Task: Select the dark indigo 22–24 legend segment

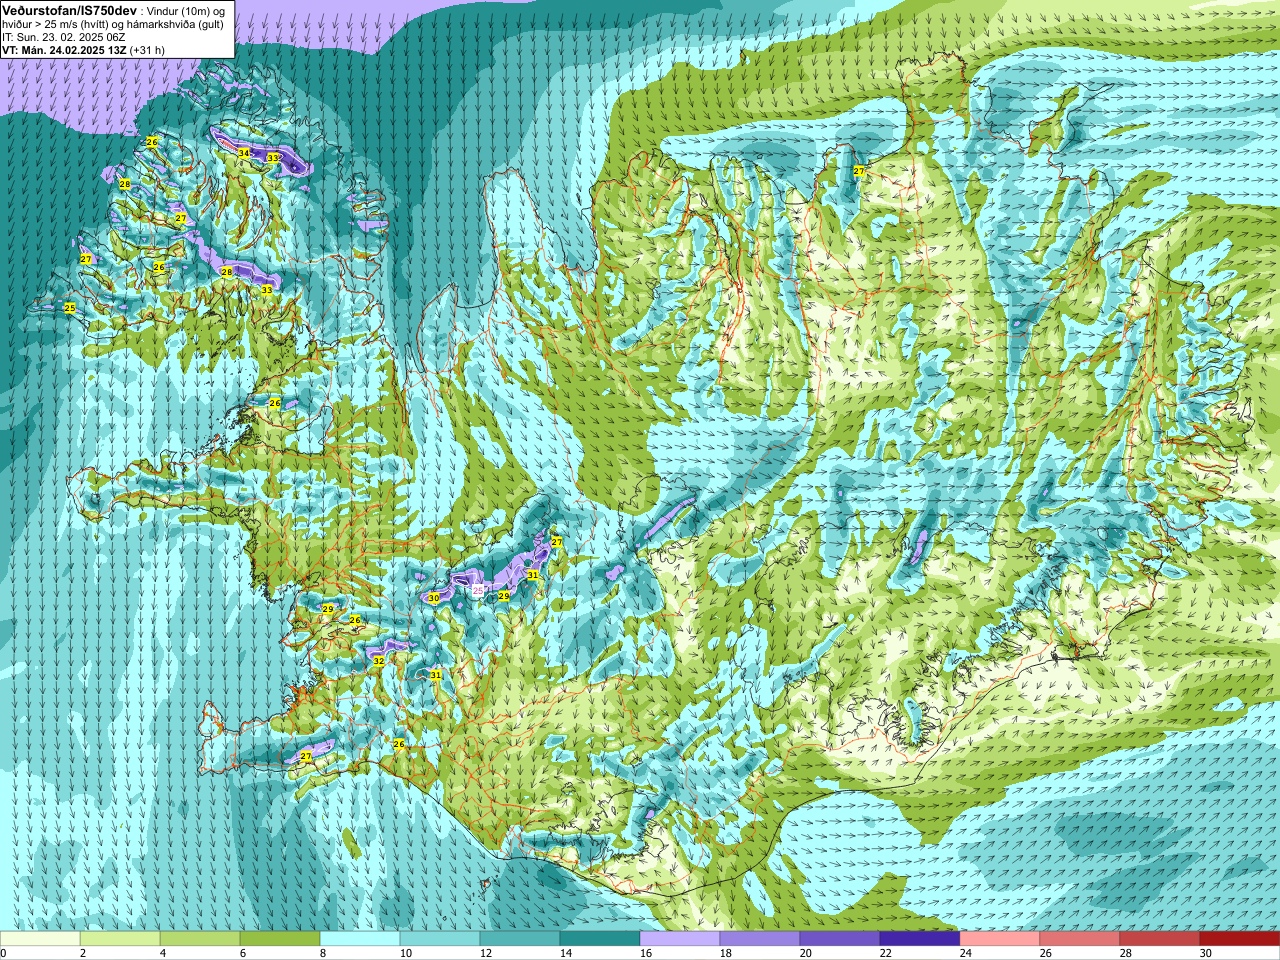Action: tap(920, 939)
